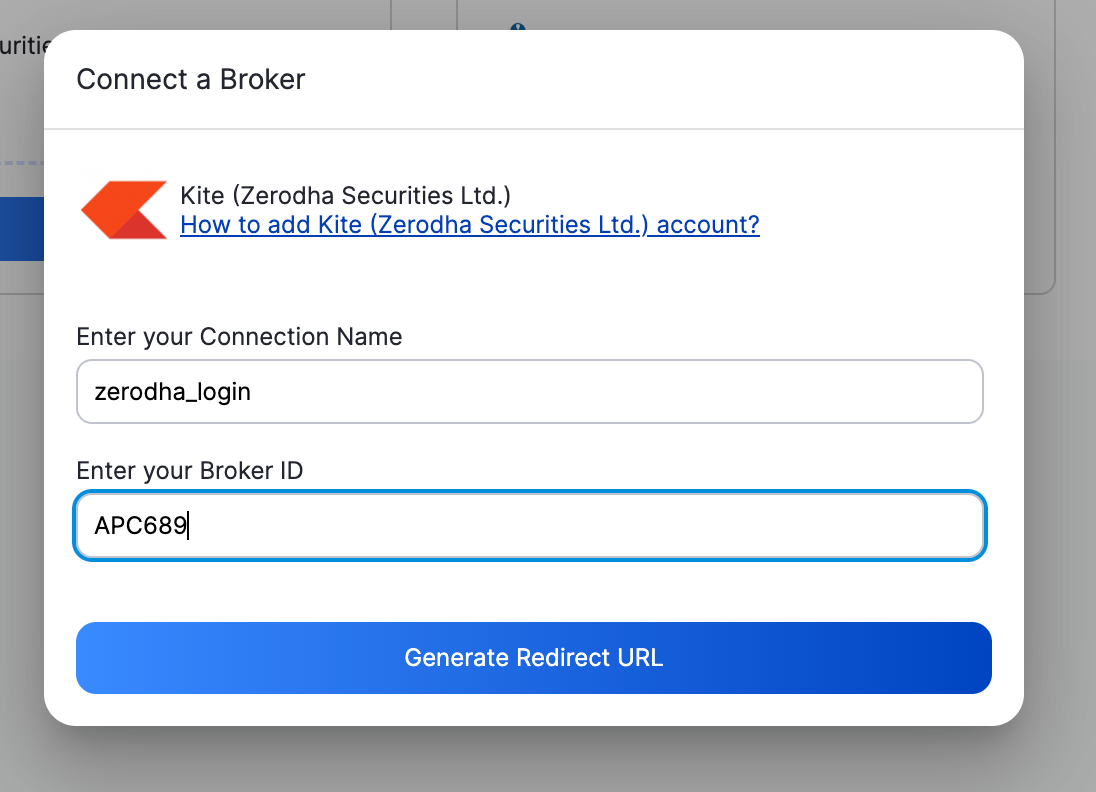This screenshot has width=1096, height=792.
Task: Click the dashed line left of the dialog
Action: [21, 162]
